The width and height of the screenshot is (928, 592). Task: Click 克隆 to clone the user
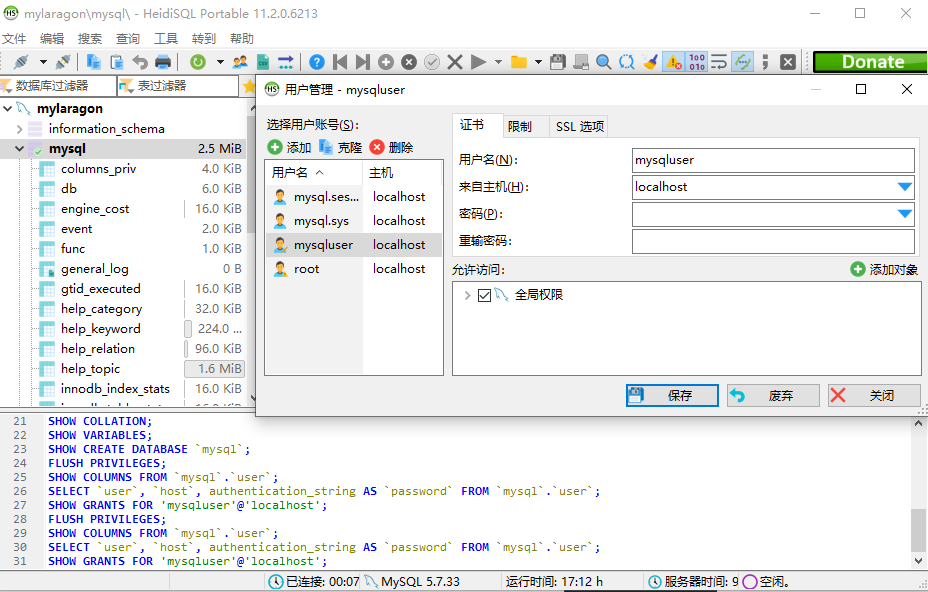340,147
